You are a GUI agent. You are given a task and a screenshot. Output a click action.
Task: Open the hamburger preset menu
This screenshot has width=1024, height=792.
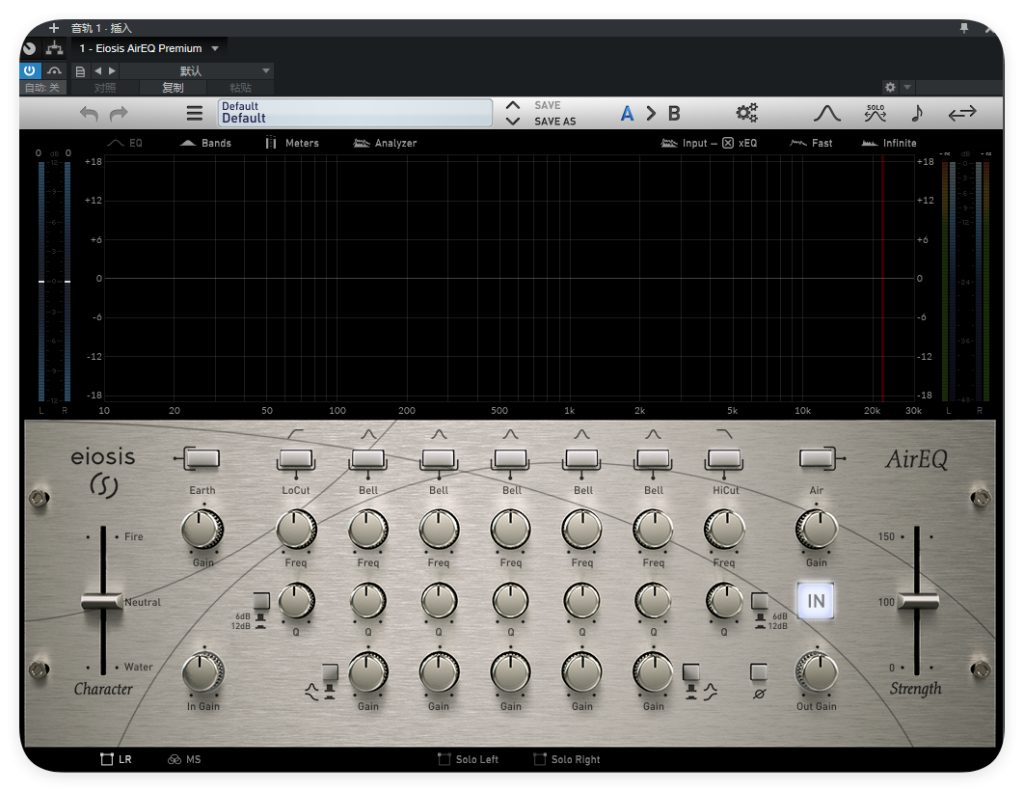coord(194,114)
